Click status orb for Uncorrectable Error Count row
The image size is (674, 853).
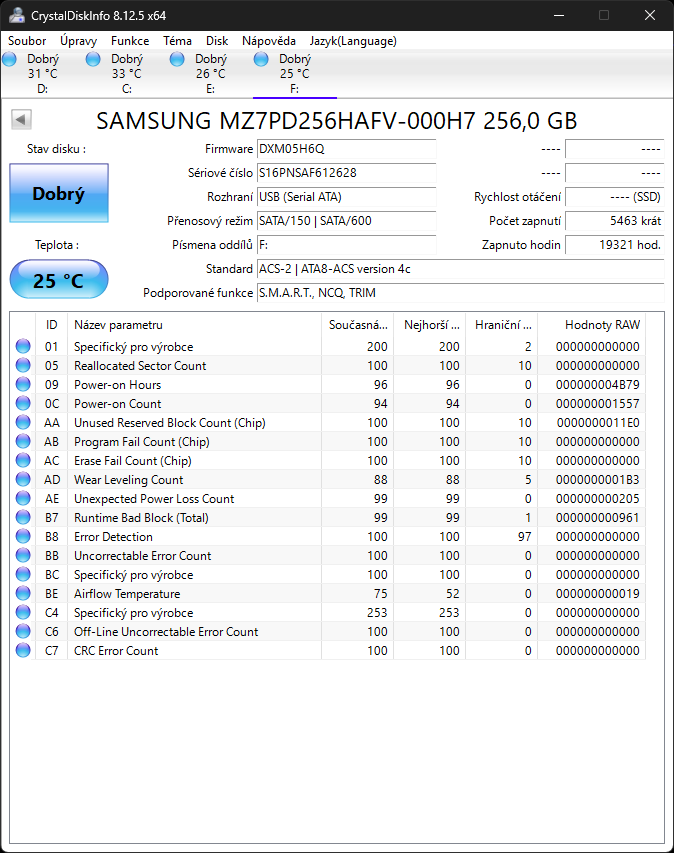pyautogui.click(x=23, y=555)
